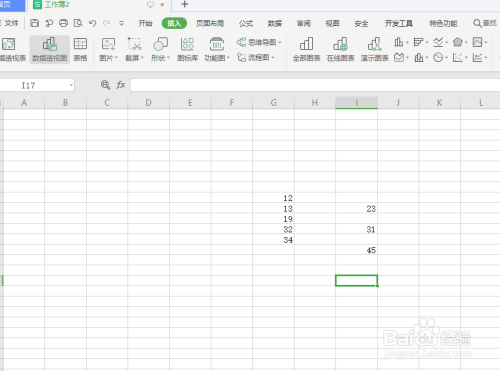Viewport: 500px width, 371px height.
Task: Click the cell containing 45
Action: (356, 250)
